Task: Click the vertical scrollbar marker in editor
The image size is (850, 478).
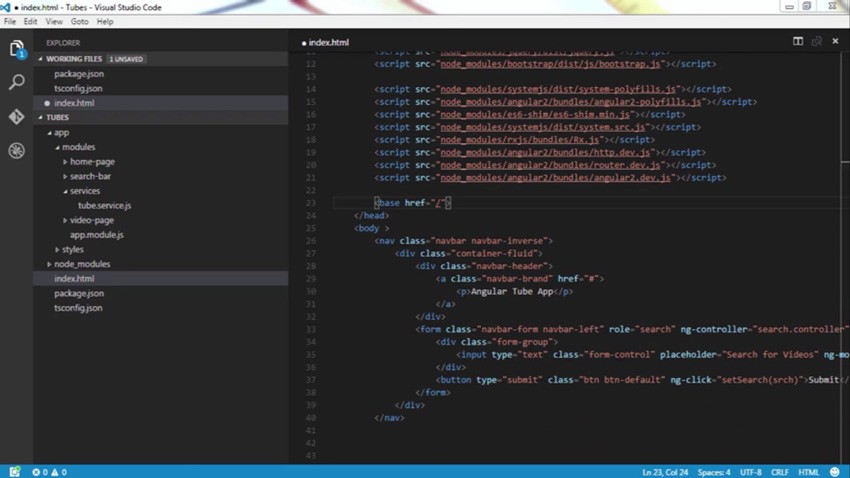Action: point(845,161)
